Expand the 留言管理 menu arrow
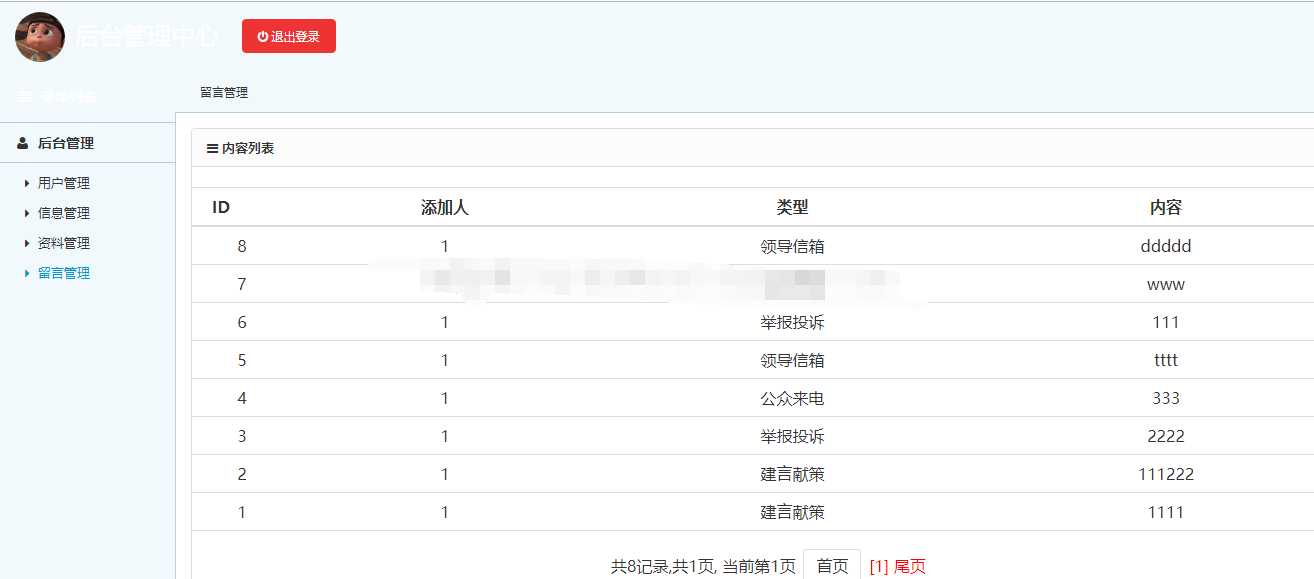 click(x=27, y=273)
